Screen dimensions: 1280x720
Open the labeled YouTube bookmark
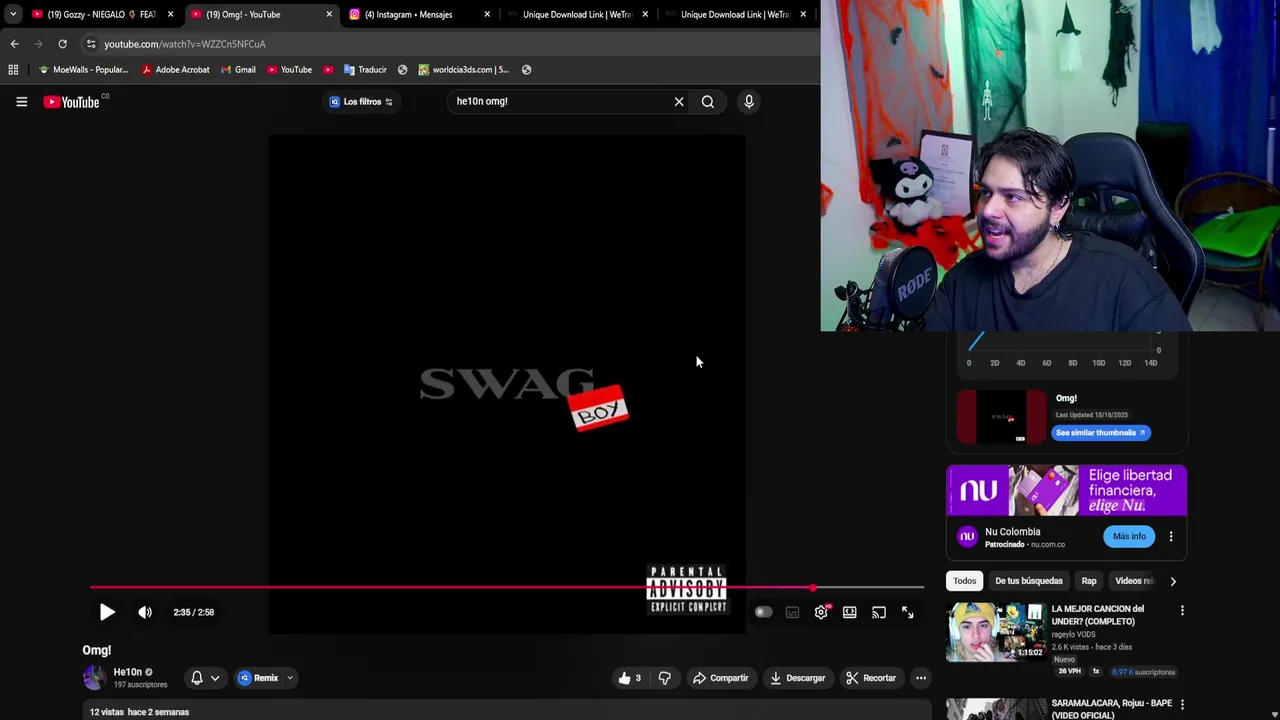[290, 70]
